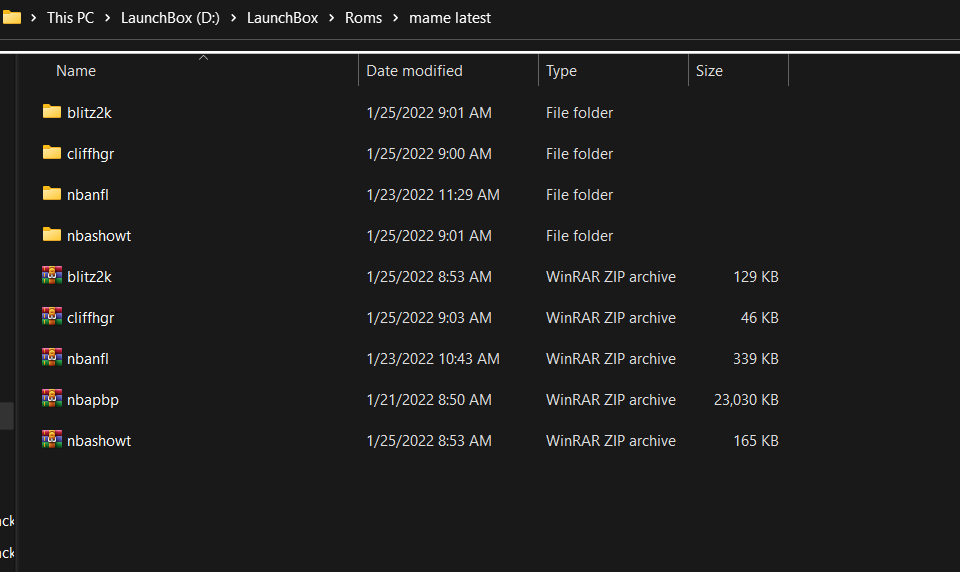This screenshot has height=572, width=960.
Task: Go to LaunchBox (D:) drive breadcrumb
Action: click(x=170, y=18)
